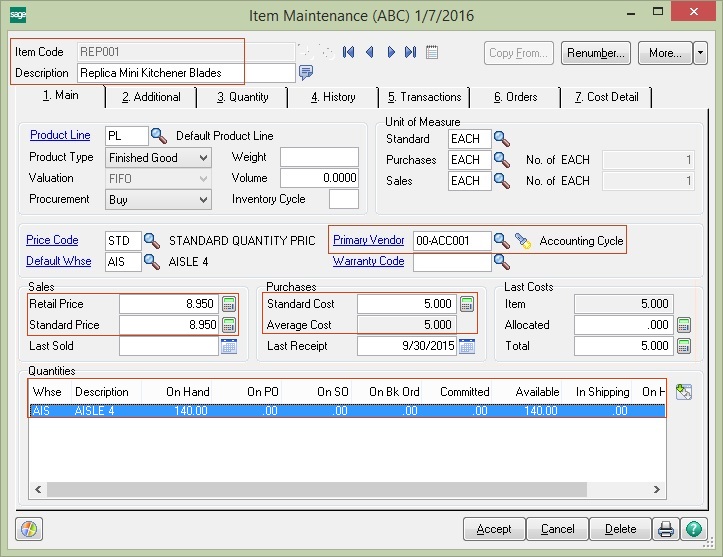
Task: Go to the next item record
Action: pos(391,52)
